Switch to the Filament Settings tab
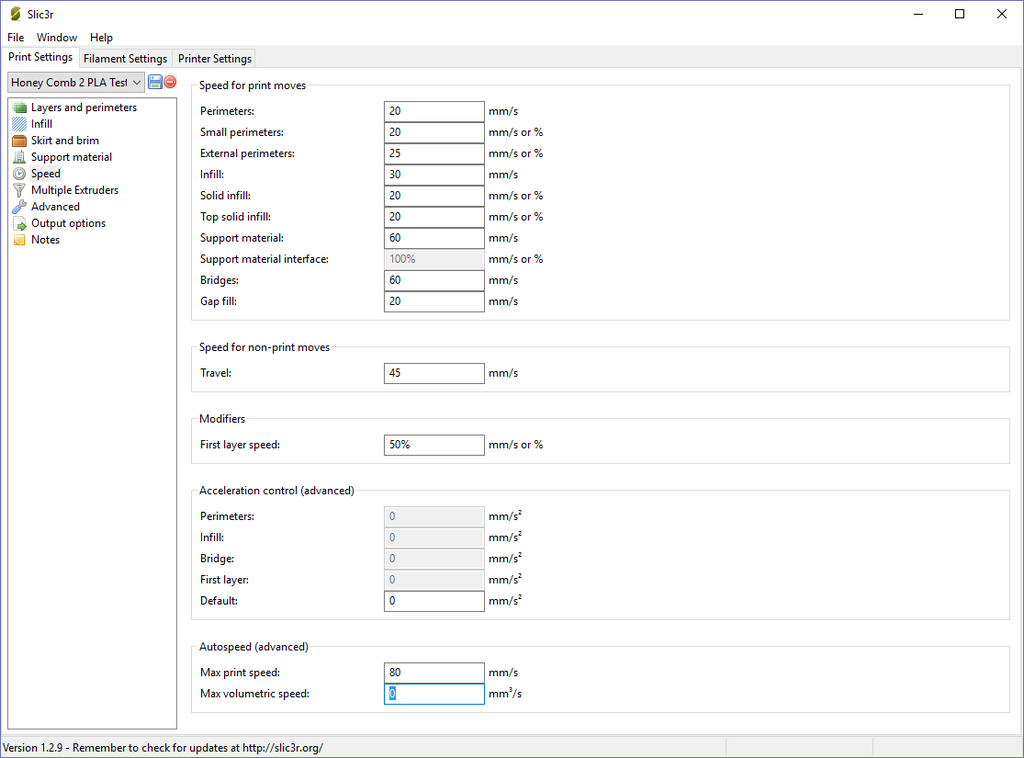This screenshot has width=1024, height=758. (x=125, y=59)
